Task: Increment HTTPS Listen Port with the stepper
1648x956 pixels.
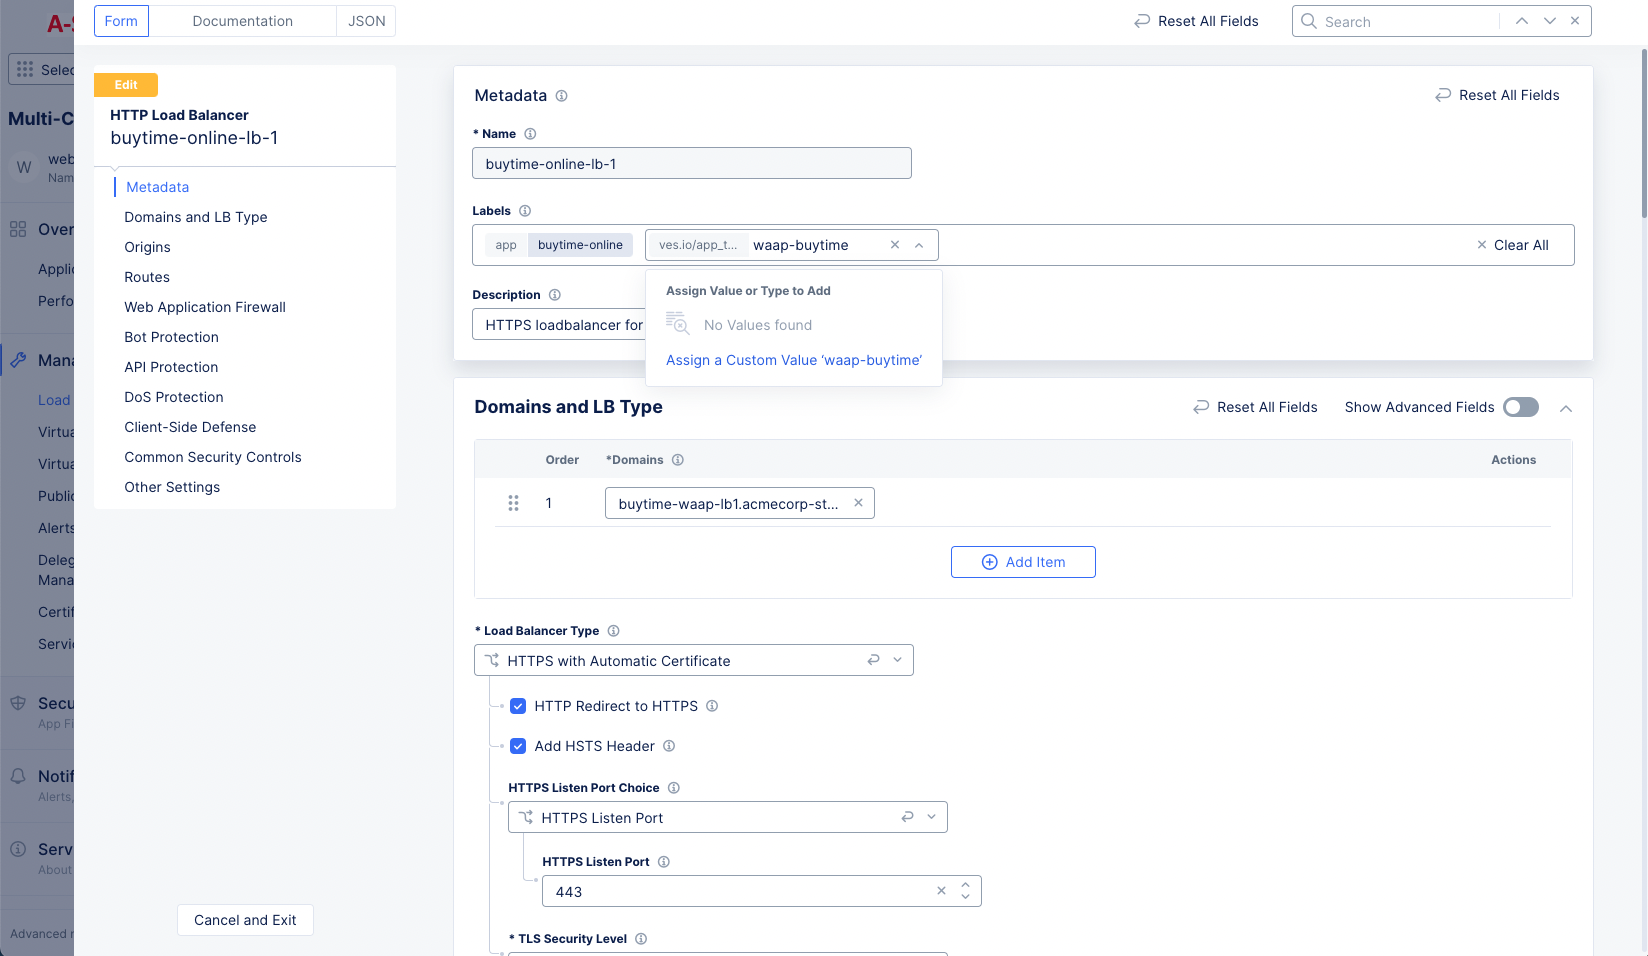Action: pyautogui.click(x=965, y=884)
